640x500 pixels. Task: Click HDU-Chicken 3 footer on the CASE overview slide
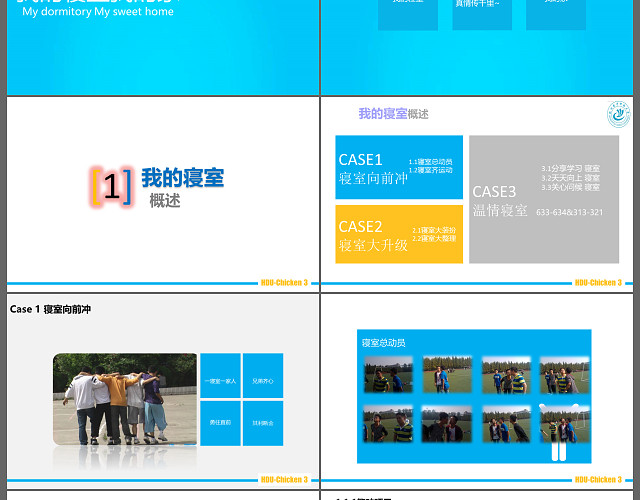pos(598,282)
